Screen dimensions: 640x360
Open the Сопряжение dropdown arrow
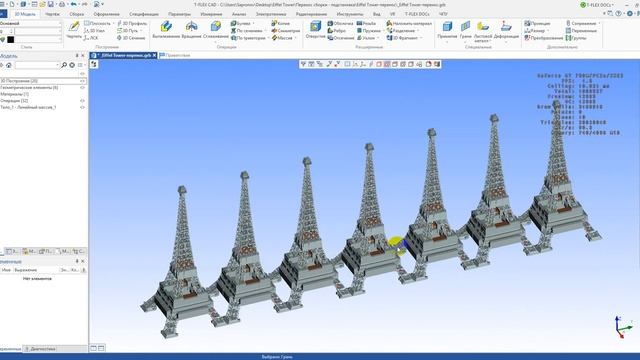tap(599, 24)
